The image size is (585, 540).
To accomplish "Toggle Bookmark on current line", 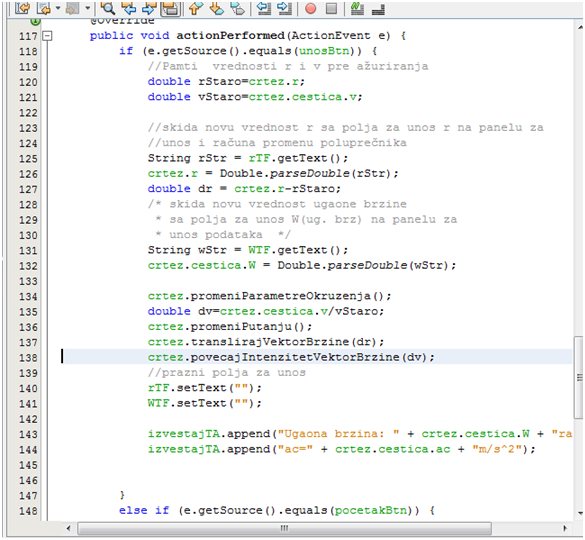I will tap(237, 8).
